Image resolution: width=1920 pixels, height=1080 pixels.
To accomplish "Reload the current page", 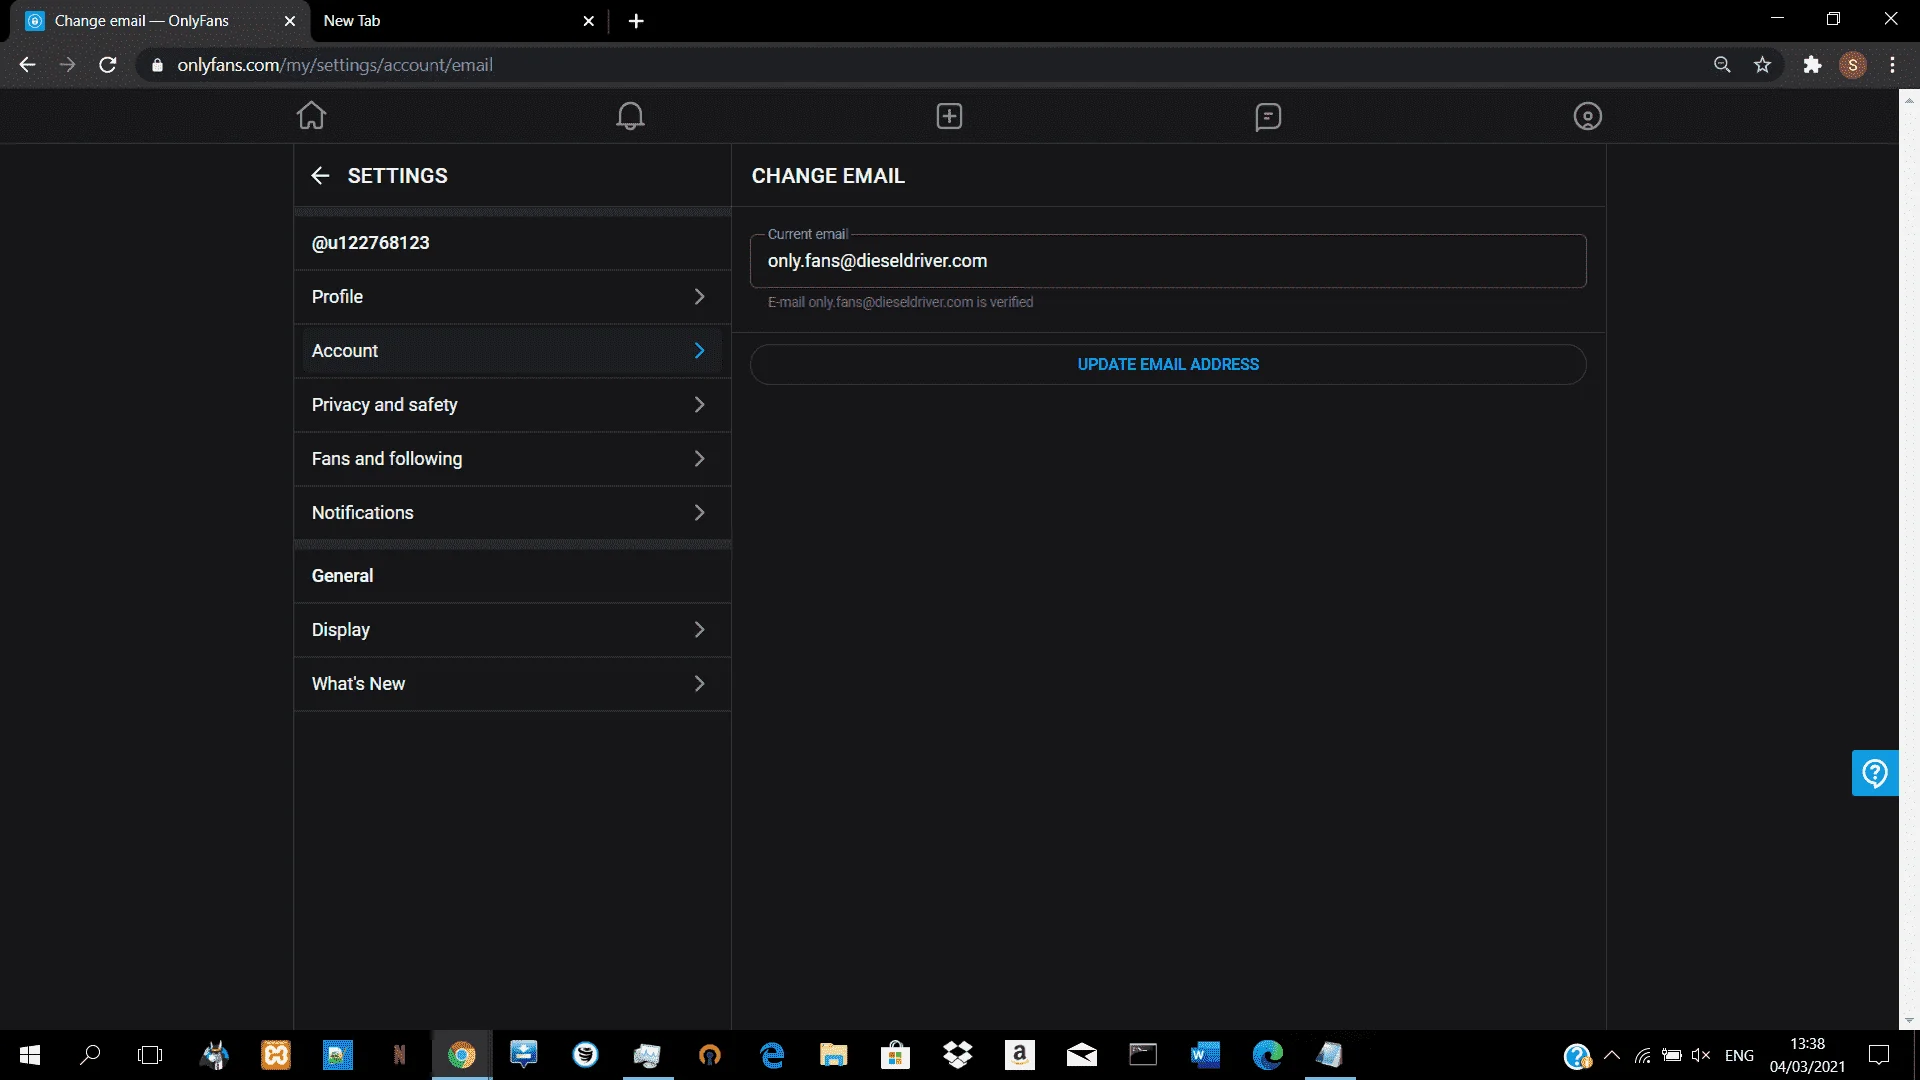I will point(108,65).
